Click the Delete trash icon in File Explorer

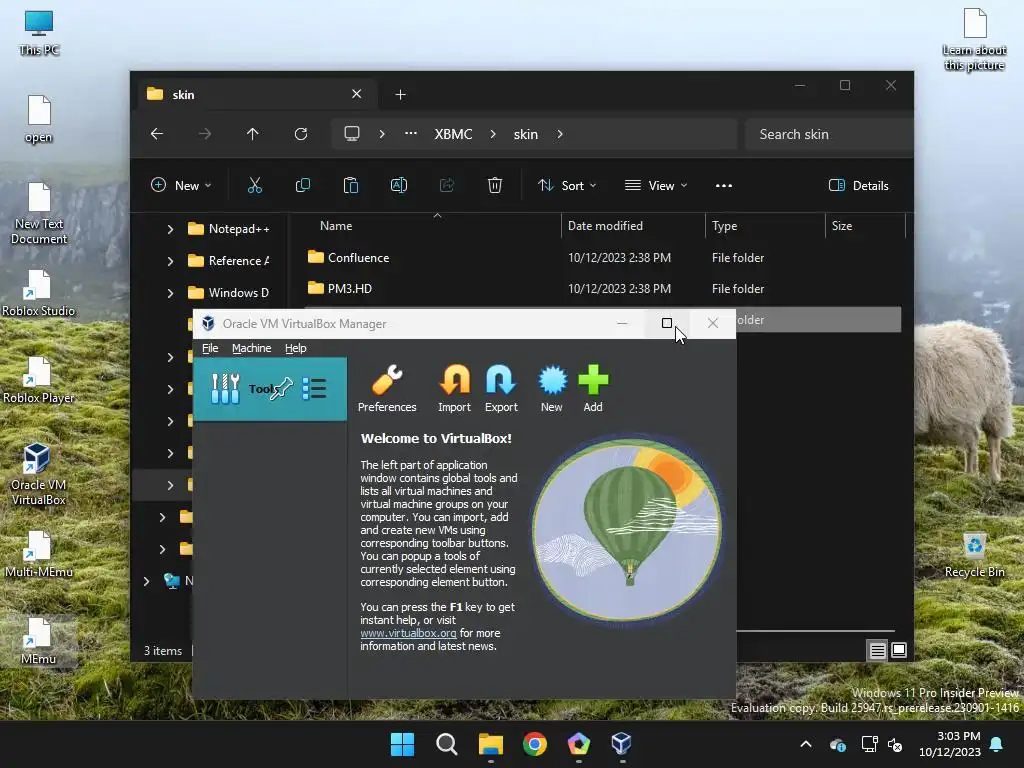(495, 185)
